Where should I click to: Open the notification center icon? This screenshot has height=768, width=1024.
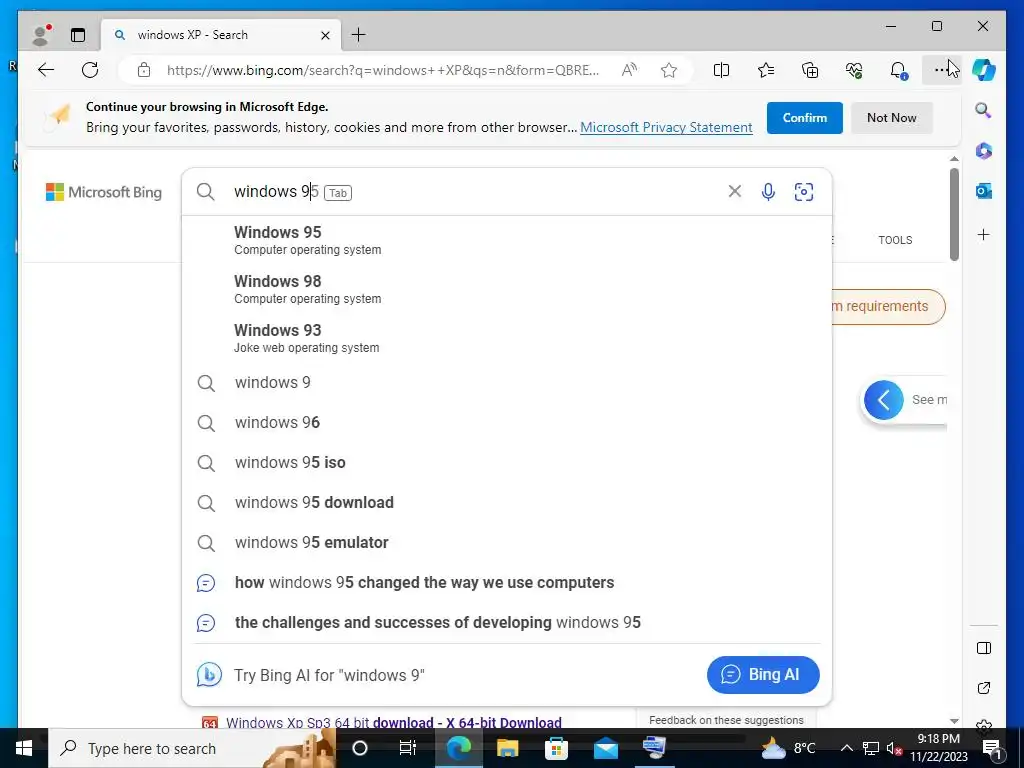(x=993, y=748)
